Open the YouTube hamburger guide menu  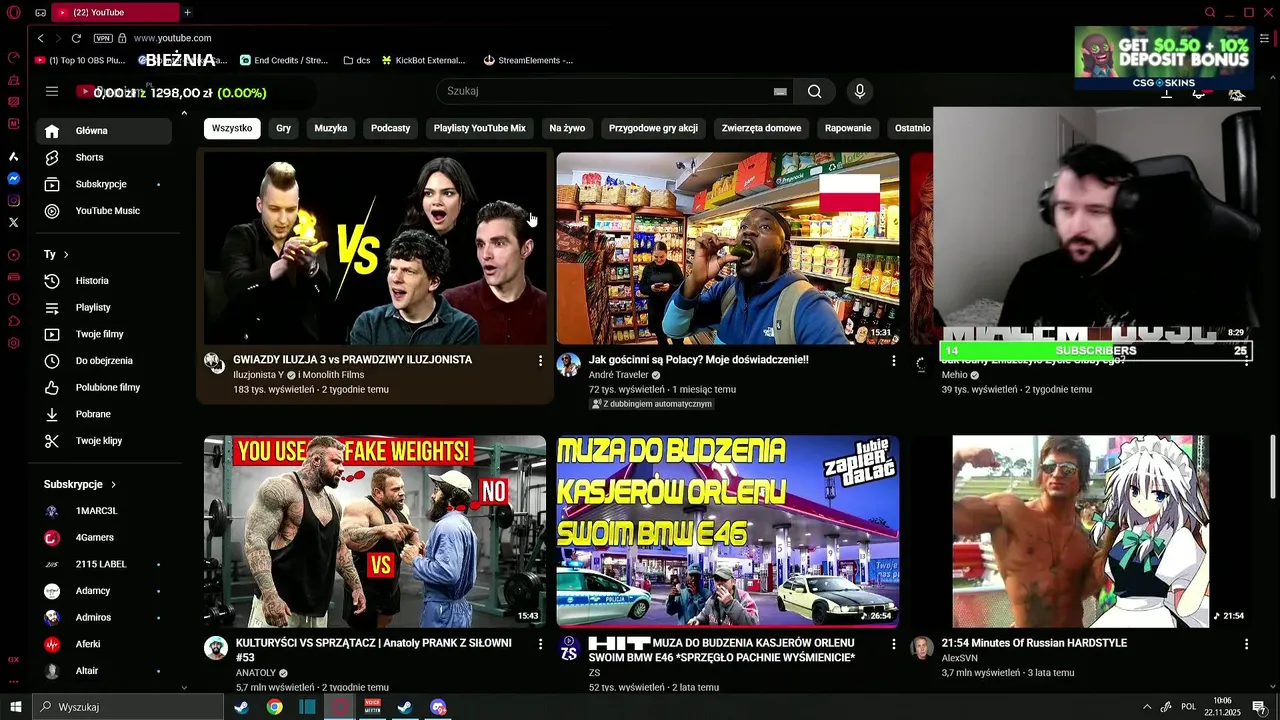tap(52, 91)
